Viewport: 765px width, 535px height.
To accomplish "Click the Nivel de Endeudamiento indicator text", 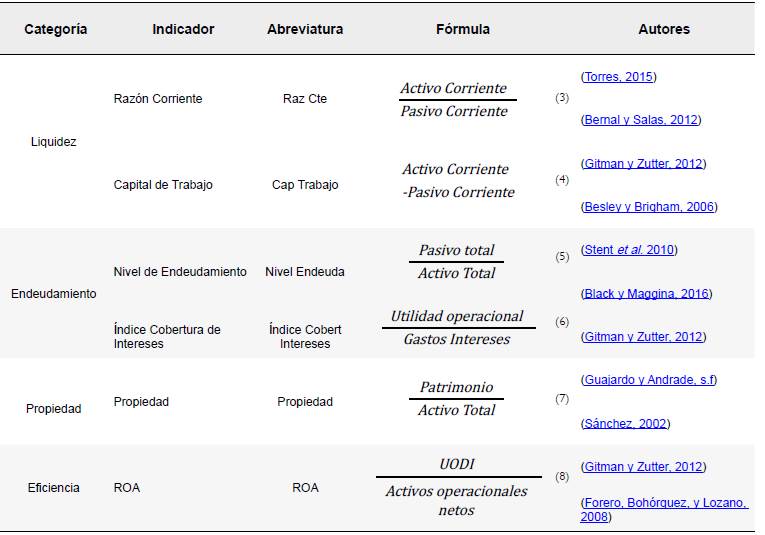I will 180,272.
